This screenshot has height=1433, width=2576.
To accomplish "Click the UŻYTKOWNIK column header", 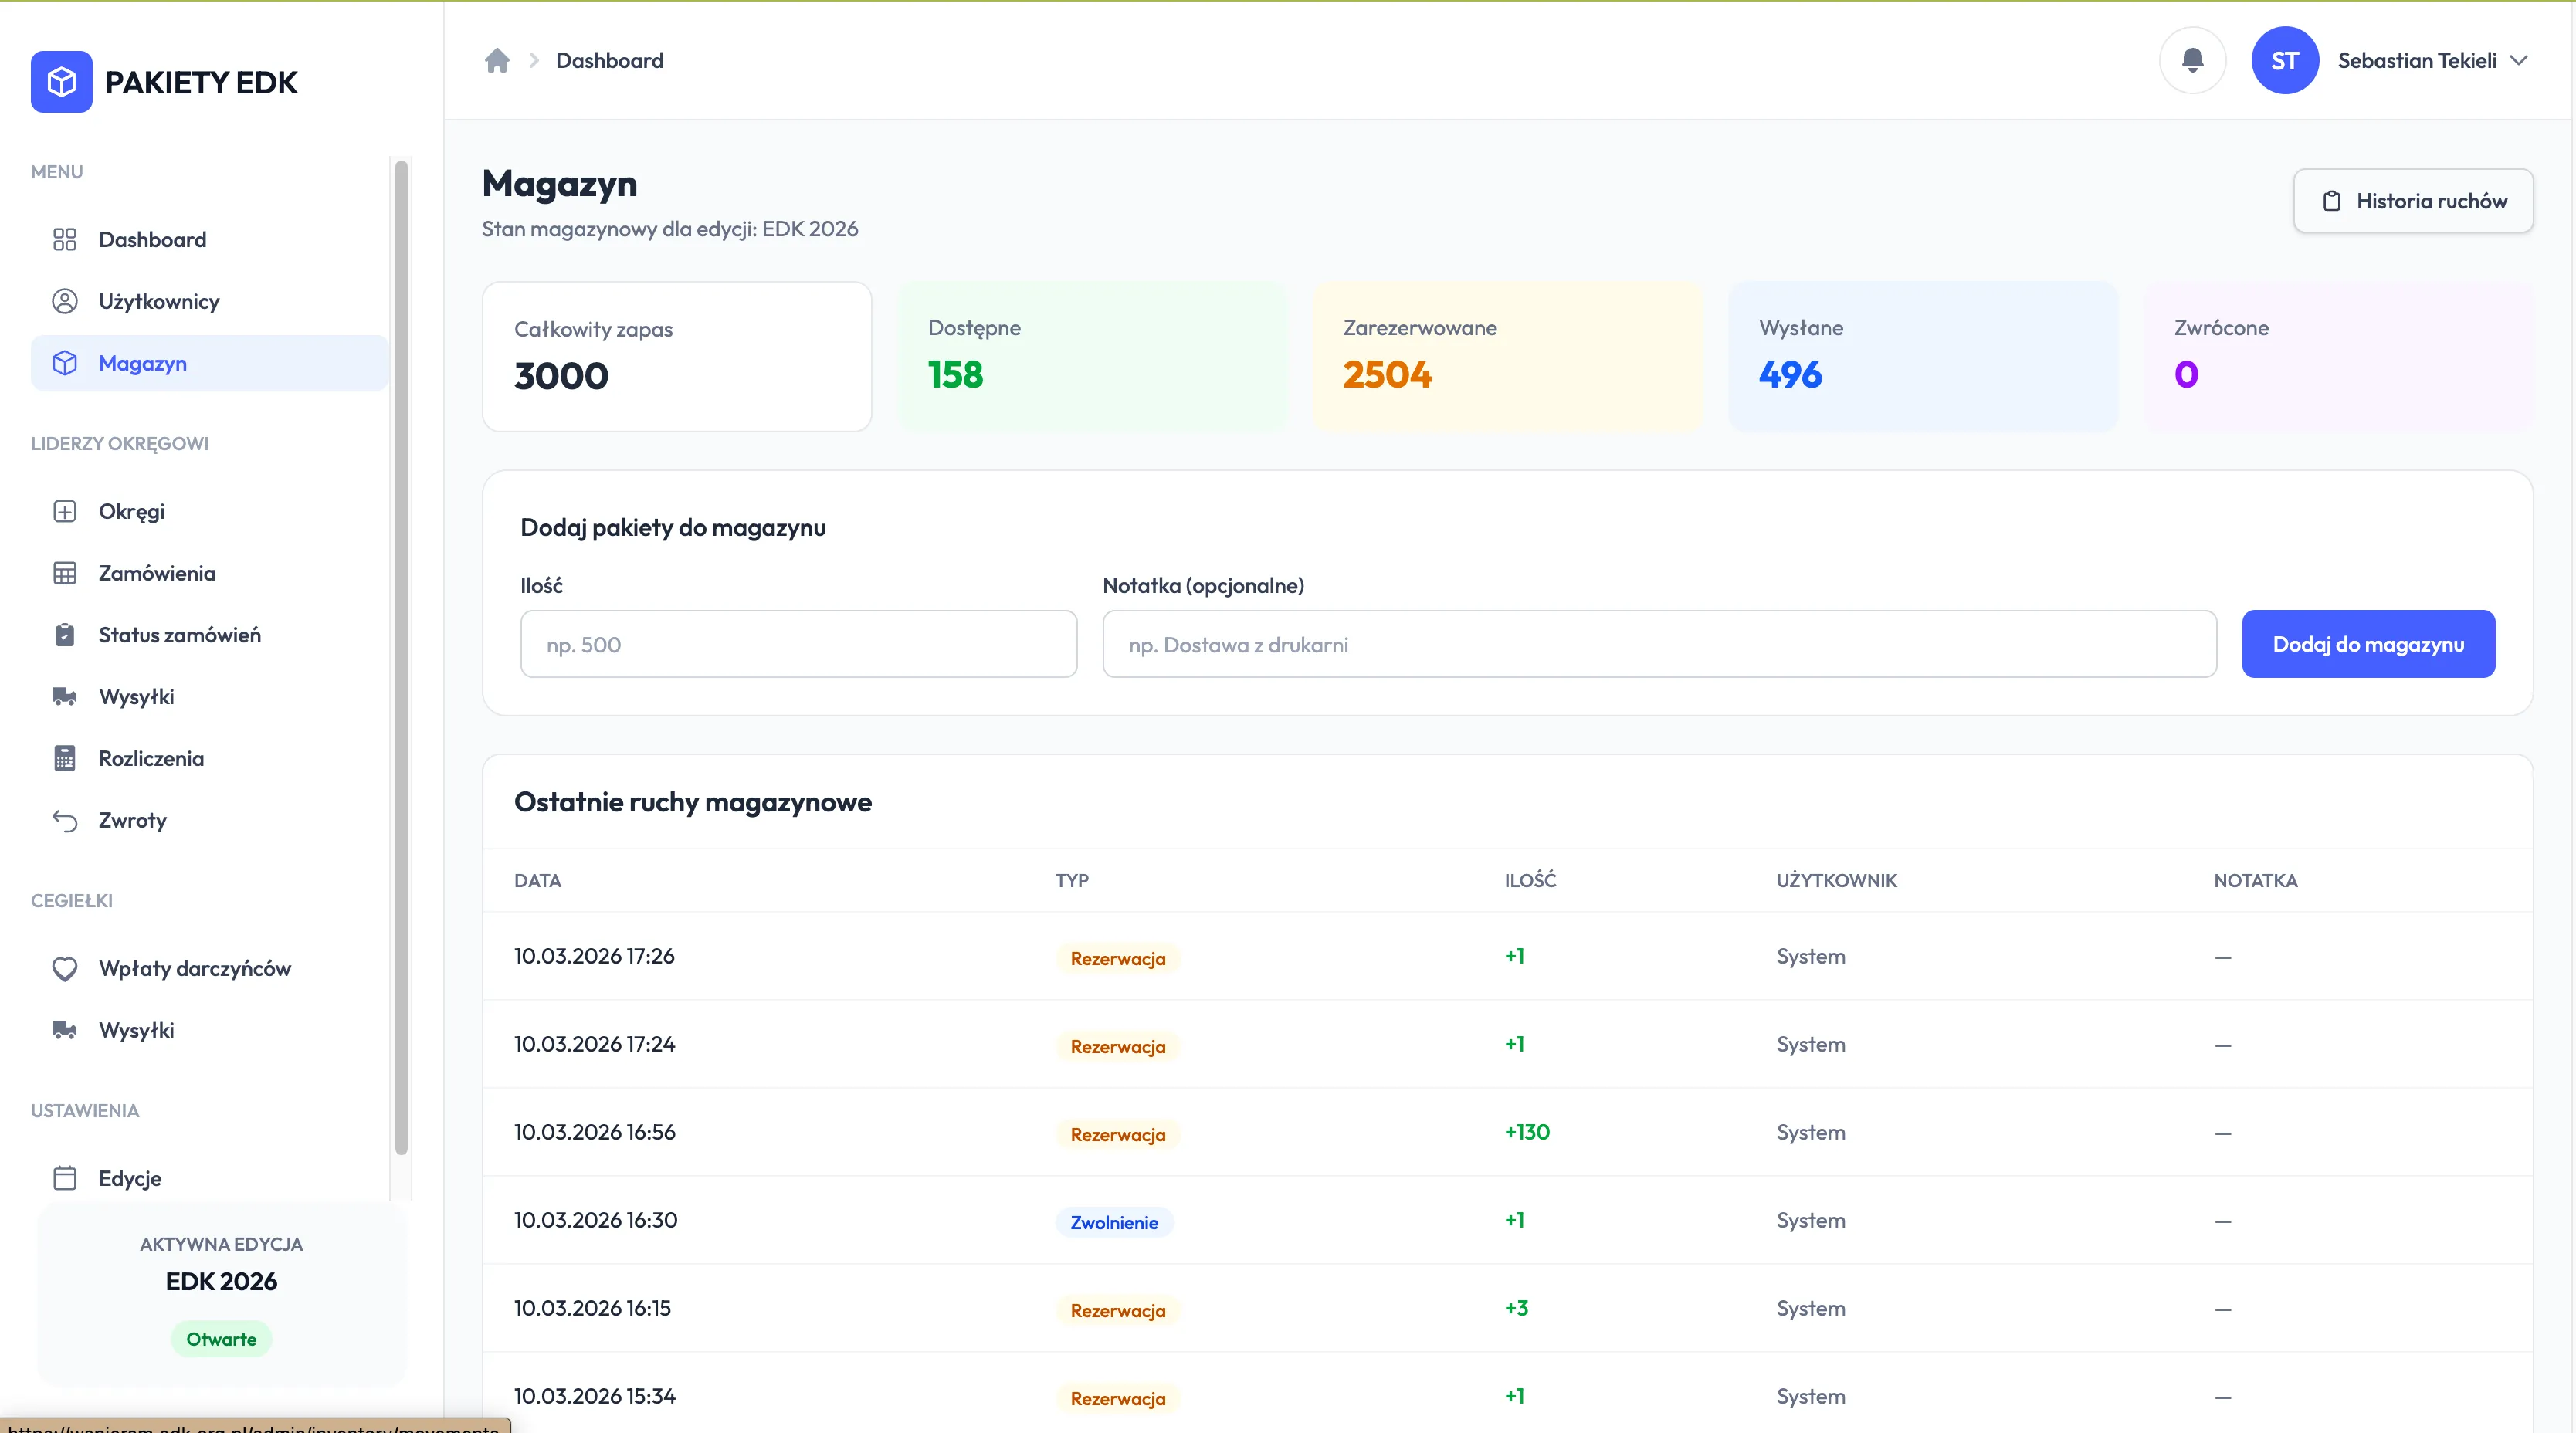I will pyautogui.click(x=1836, y=880).
